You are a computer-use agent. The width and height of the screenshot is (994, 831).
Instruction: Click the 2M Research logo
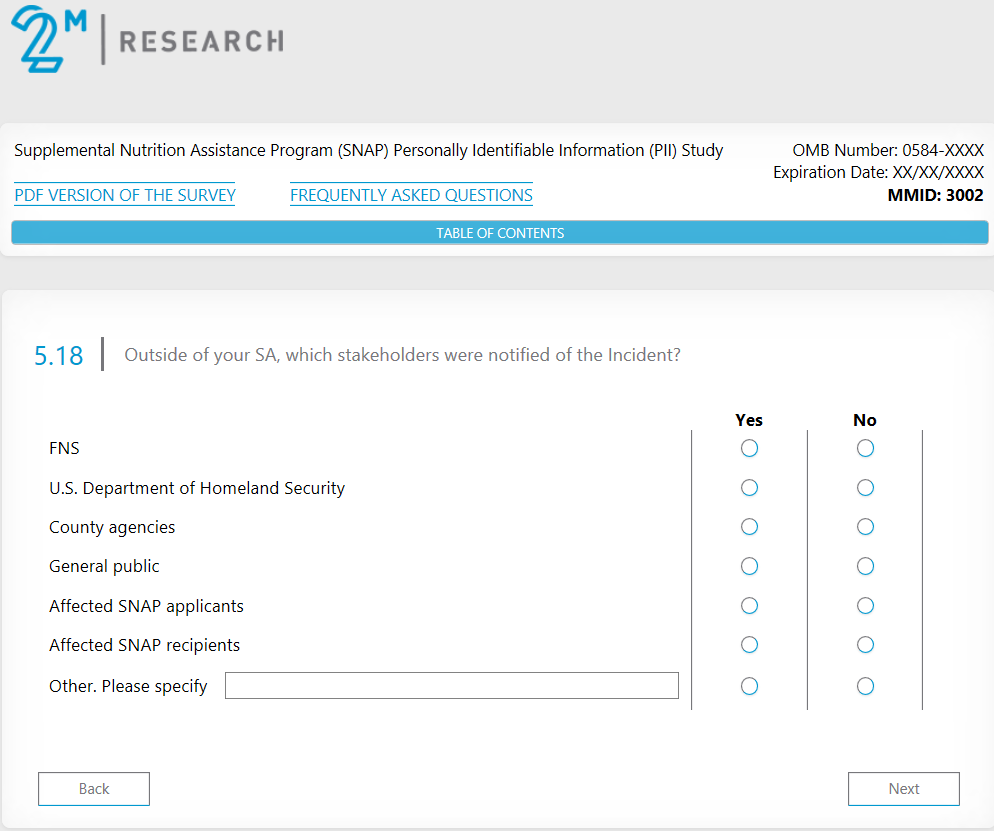pos(147,40)
